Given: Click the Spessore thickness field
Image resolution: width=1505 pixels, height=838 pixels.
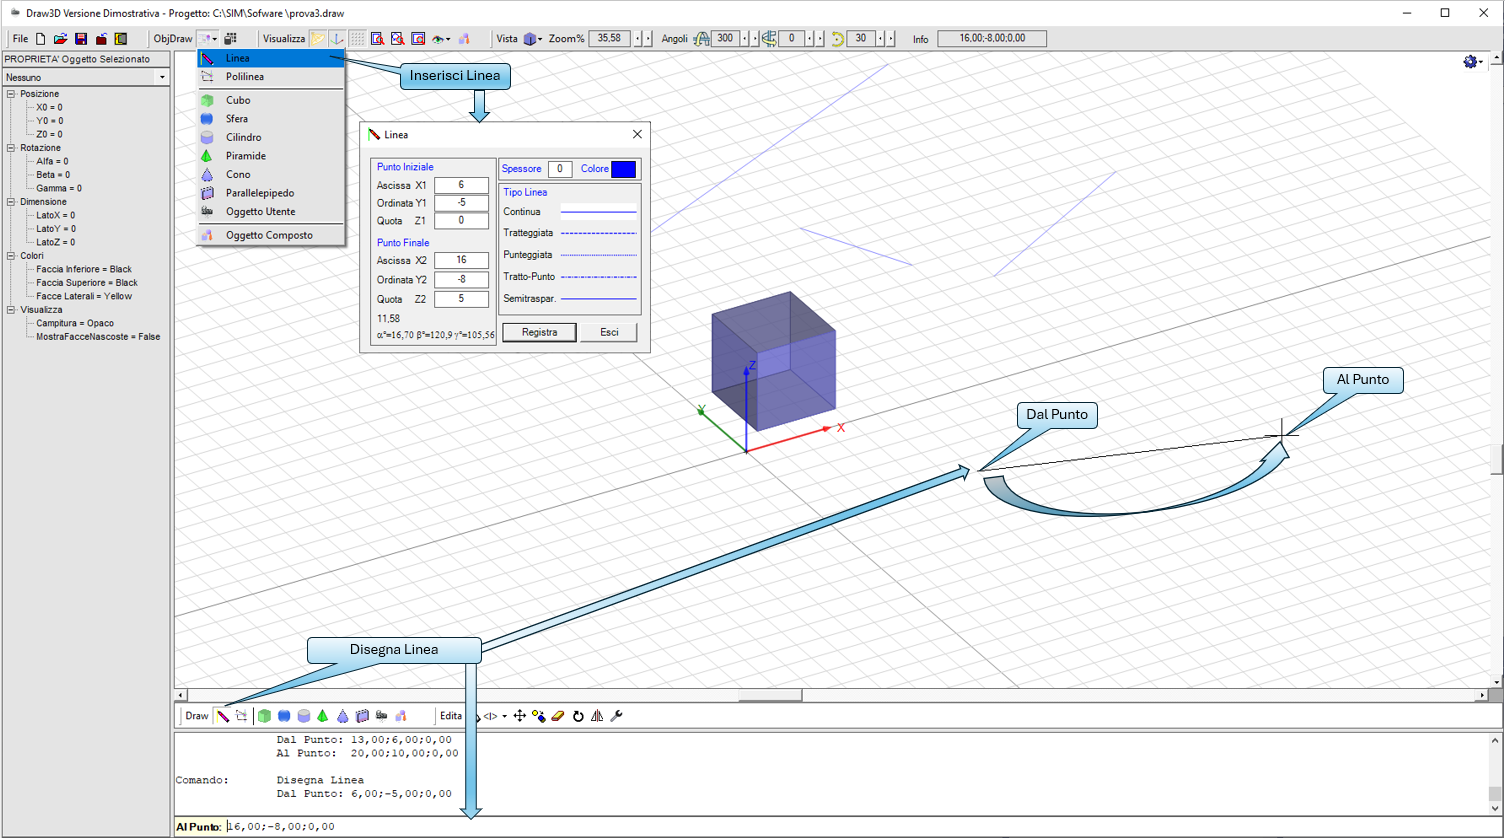Looking at the screenshot, I should (560, 169).
